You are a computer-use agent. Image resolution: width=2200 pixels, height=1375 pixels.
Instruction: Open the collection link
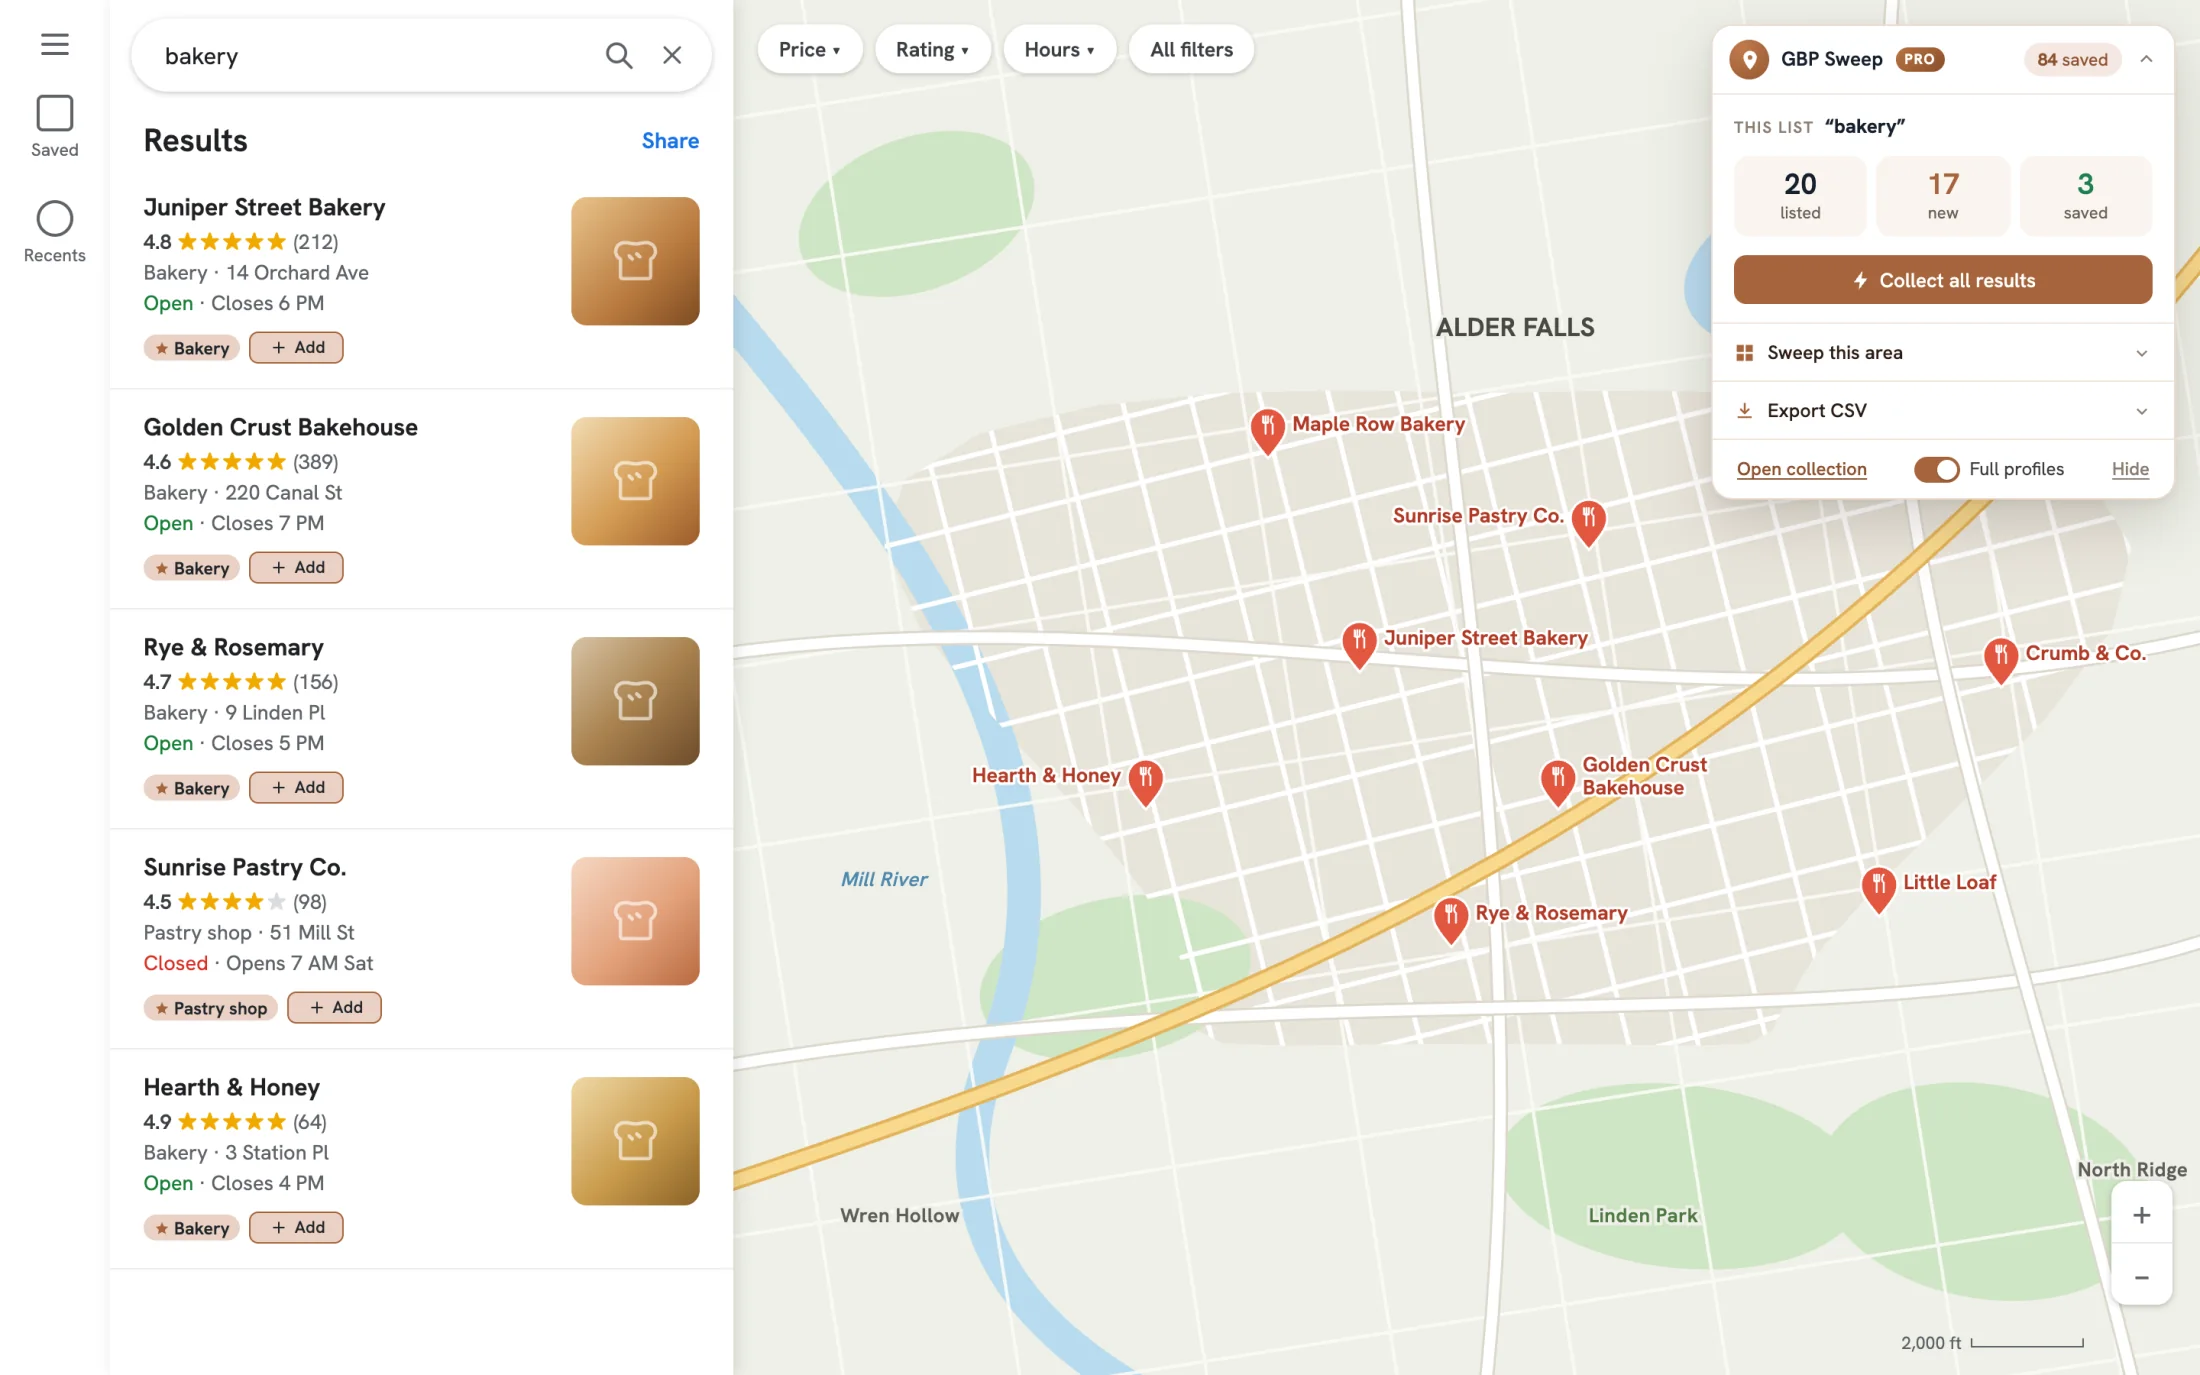(x=1801, y=469)
